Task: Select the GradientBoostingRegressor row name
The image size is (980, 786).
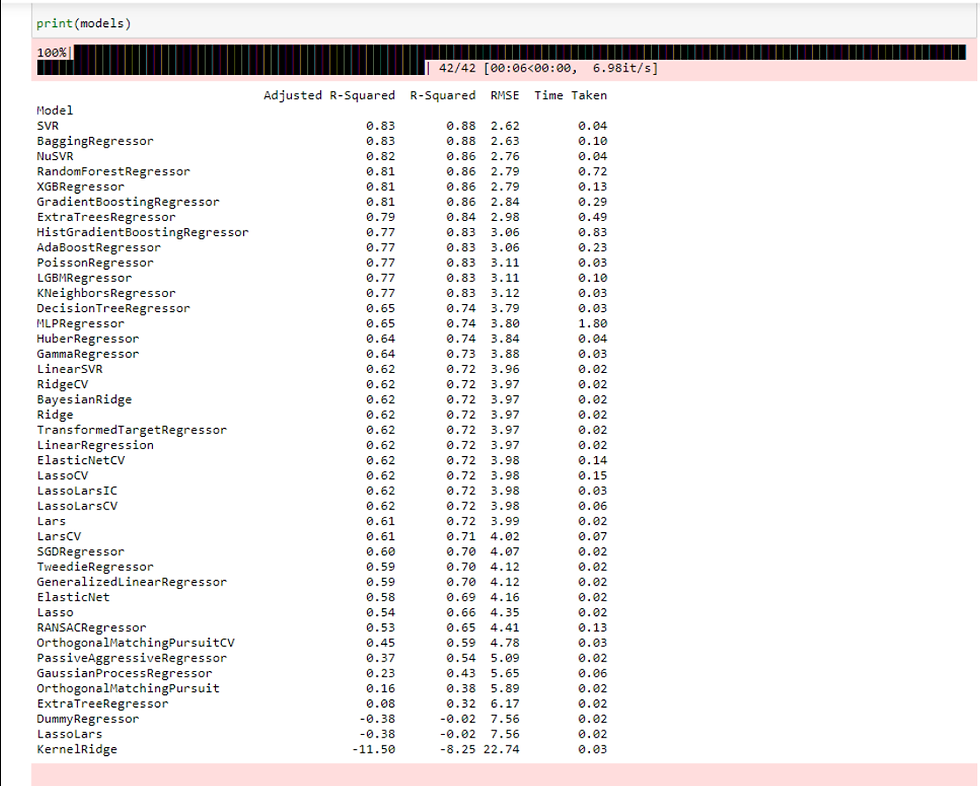Action: click(x=128, y=202)
